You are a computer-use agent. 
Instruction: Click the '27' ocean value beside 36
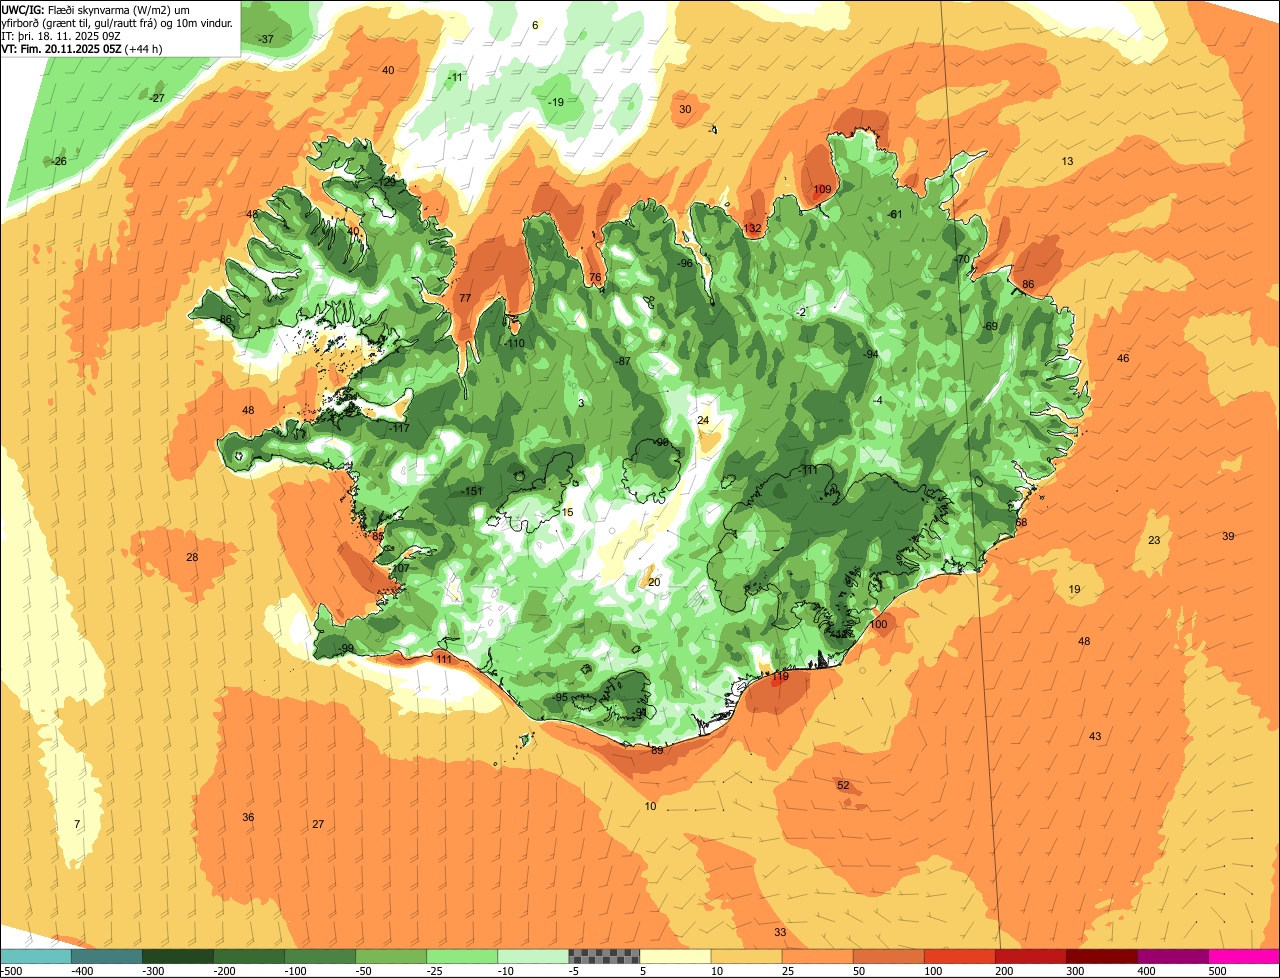318,825
